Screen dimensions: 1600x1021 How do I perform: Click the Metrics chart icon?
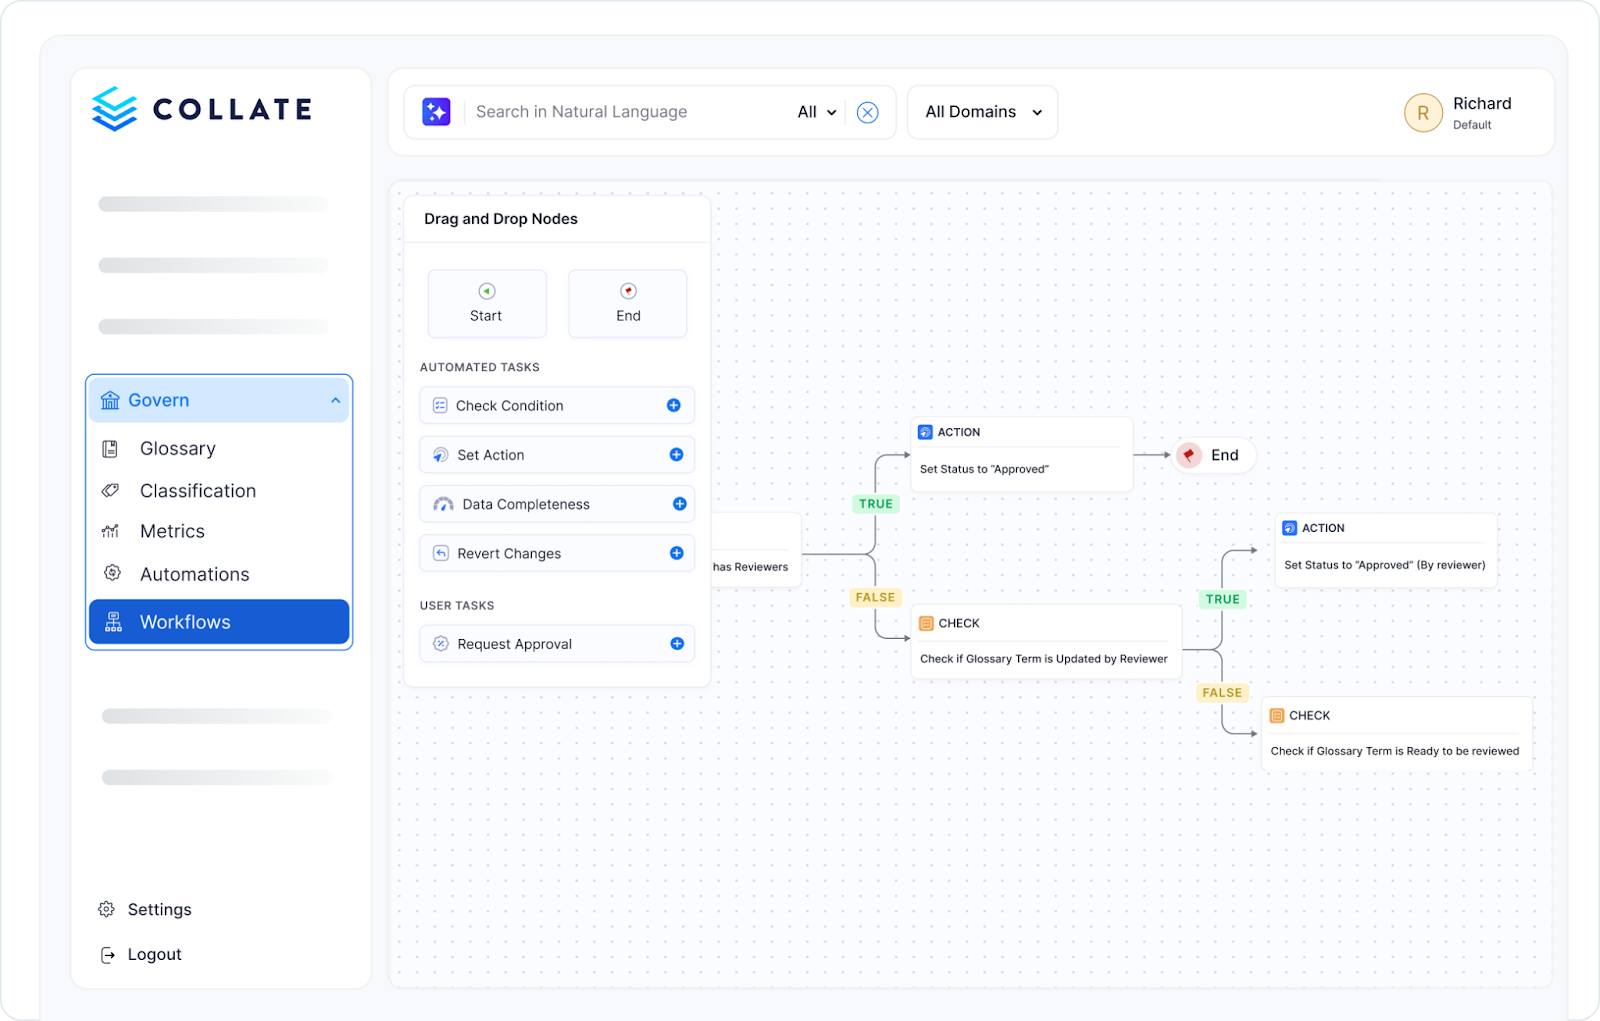coord(110,531)
